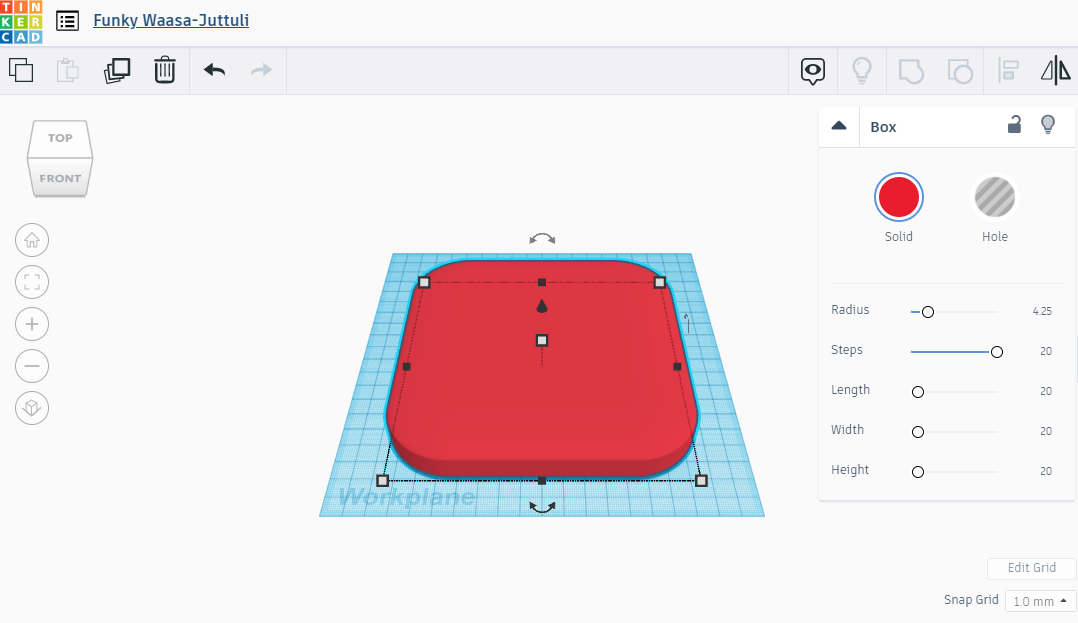Click the Radius slider handle

[927, 312]
